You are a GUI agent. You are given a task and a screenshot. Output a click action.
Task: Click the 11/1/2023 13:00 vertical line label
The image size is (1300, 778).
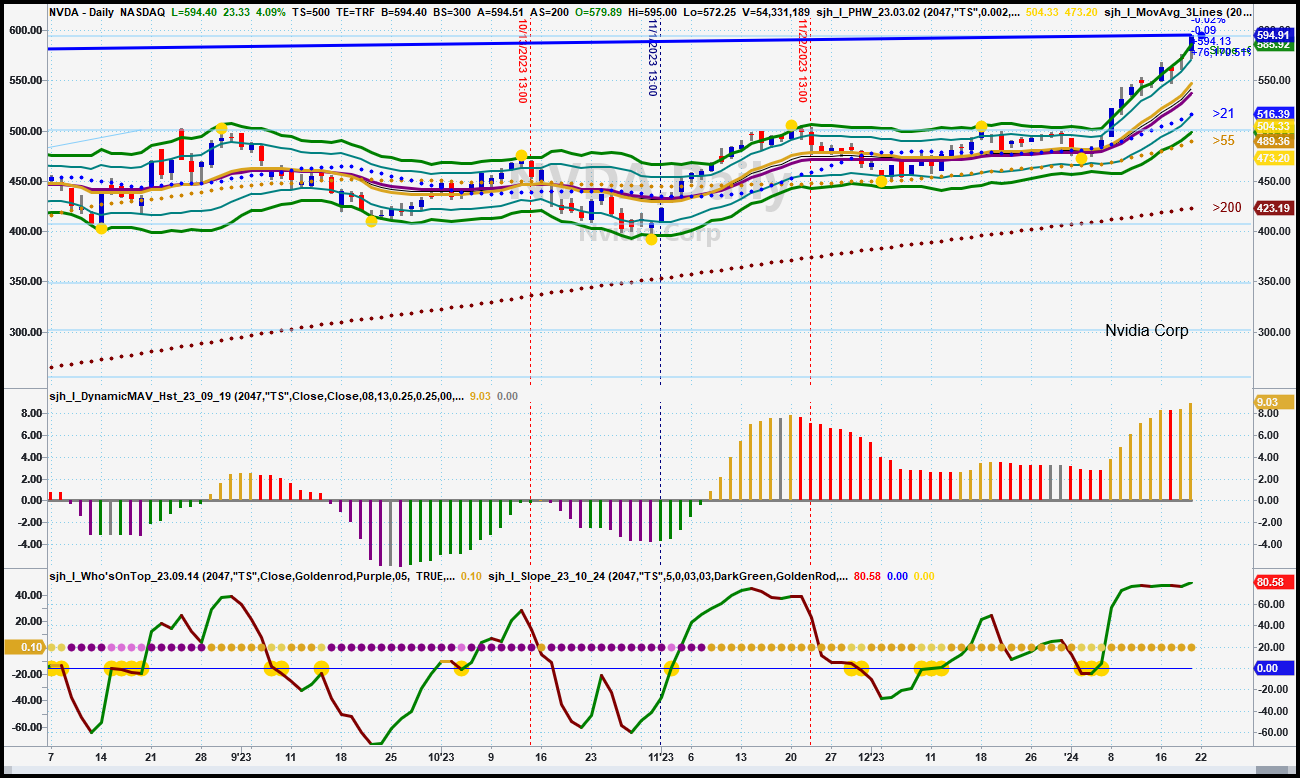652,56
